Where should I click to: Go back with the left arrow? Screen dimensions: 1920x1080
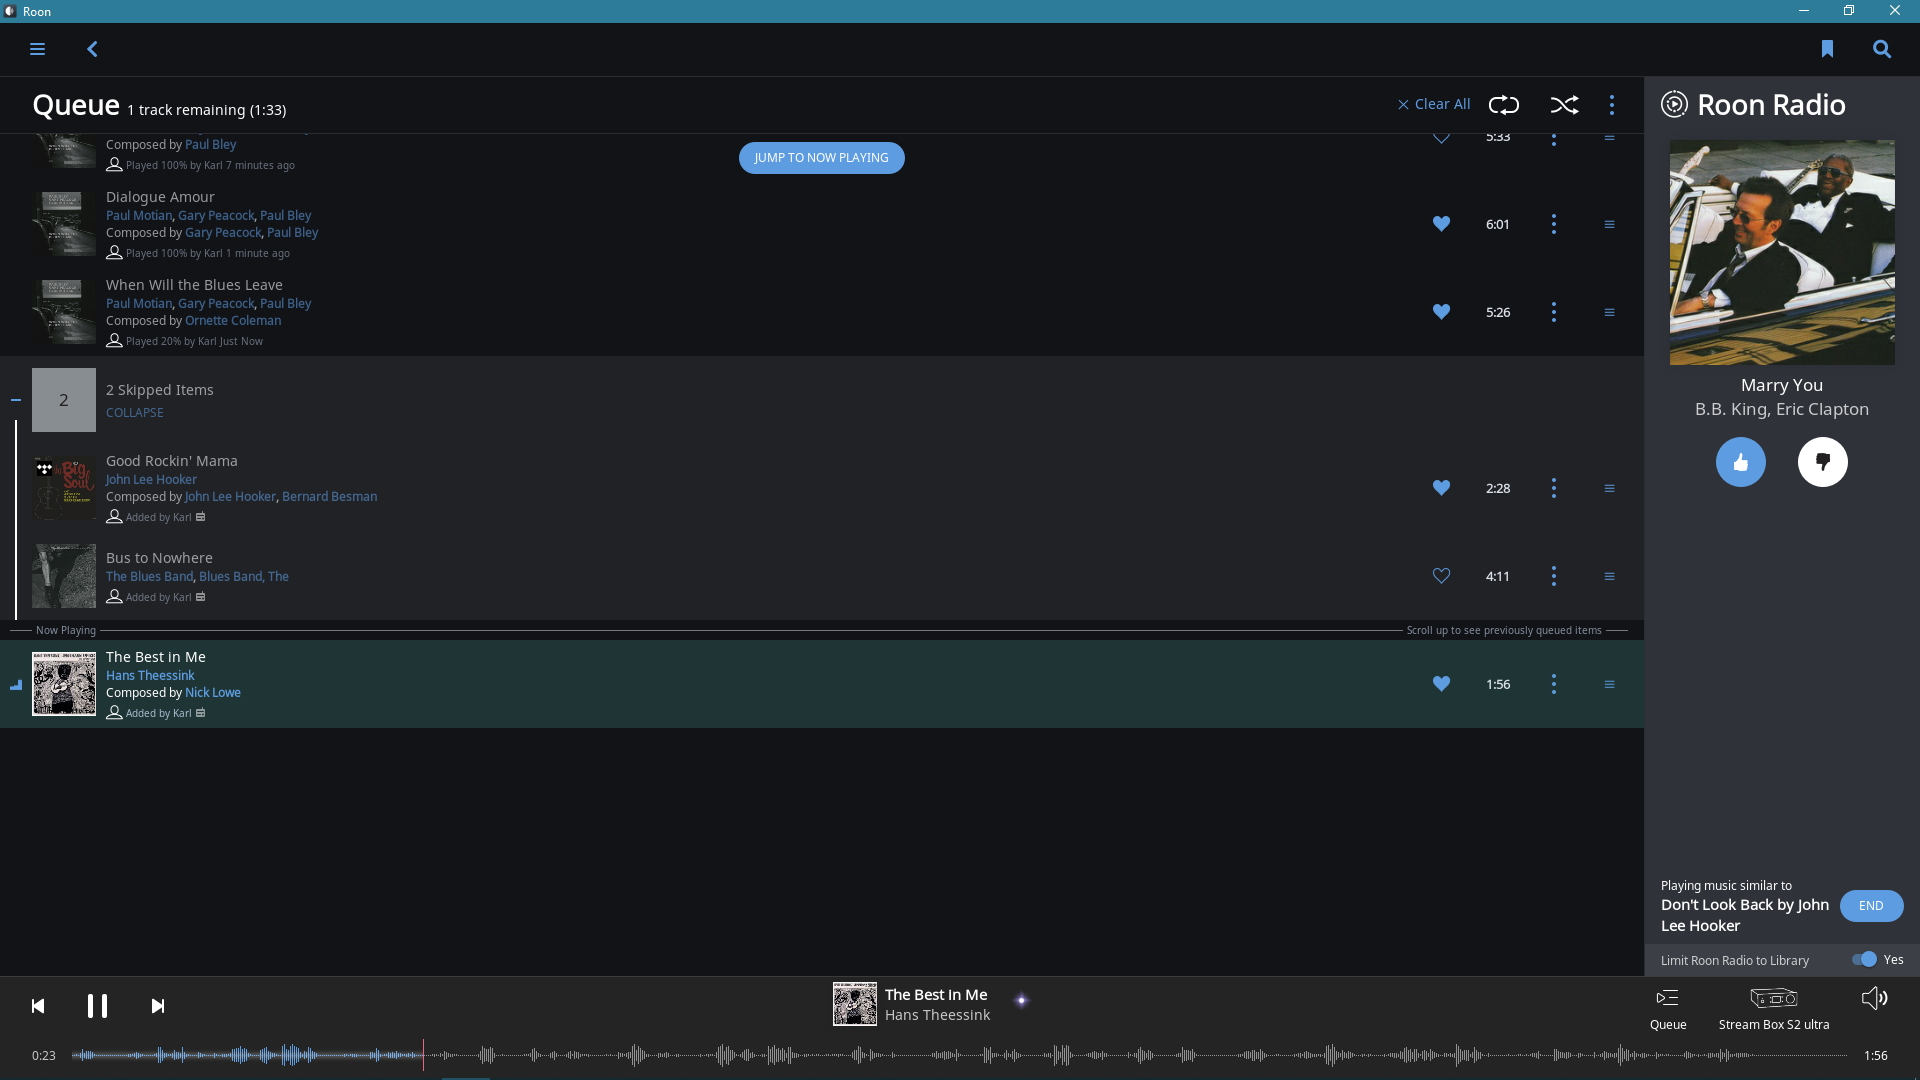(92, 49)
